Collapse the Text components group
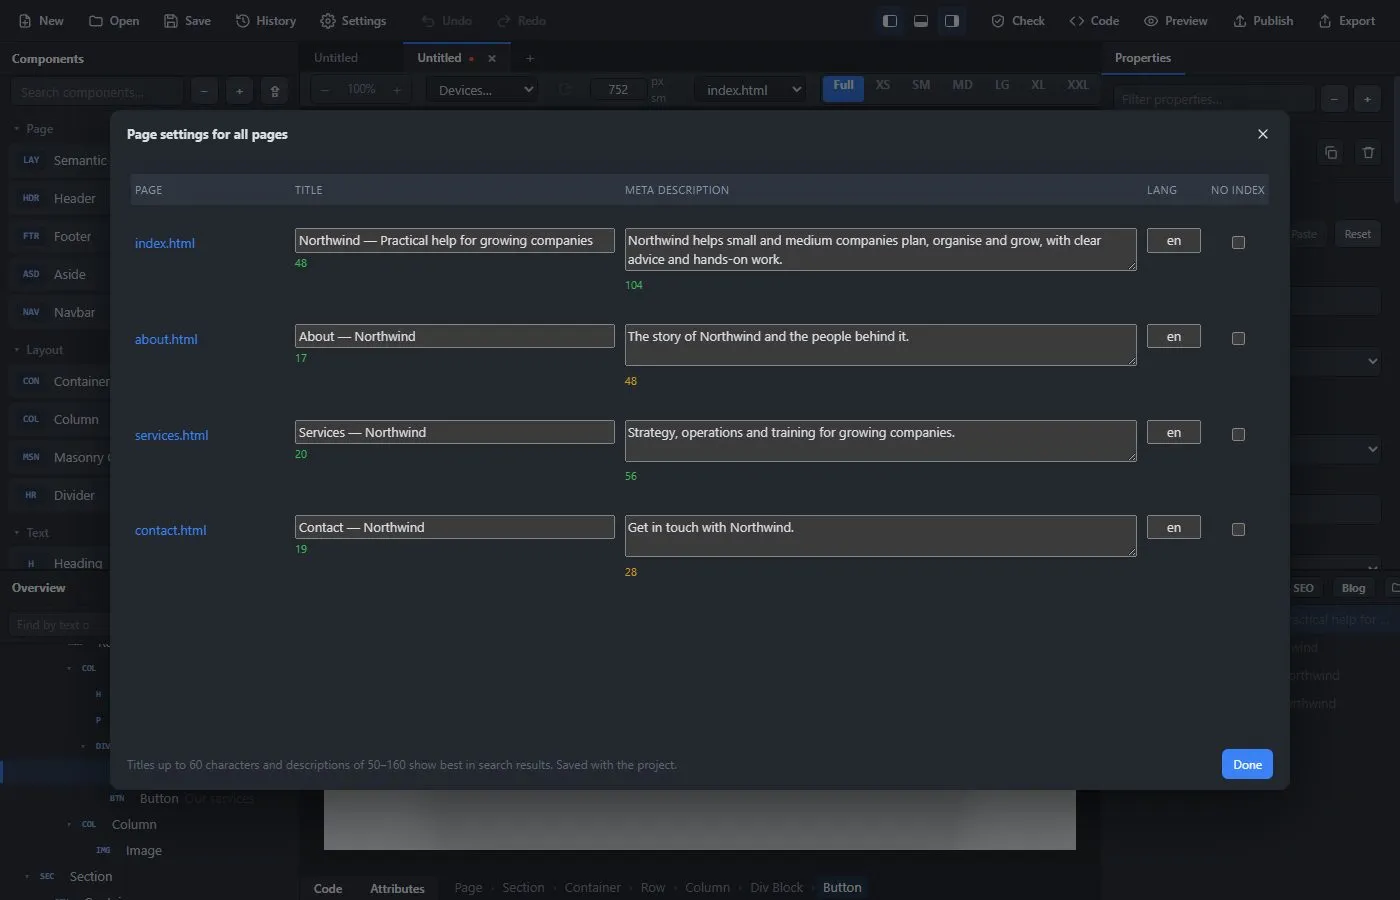 [x=17, y=533]
